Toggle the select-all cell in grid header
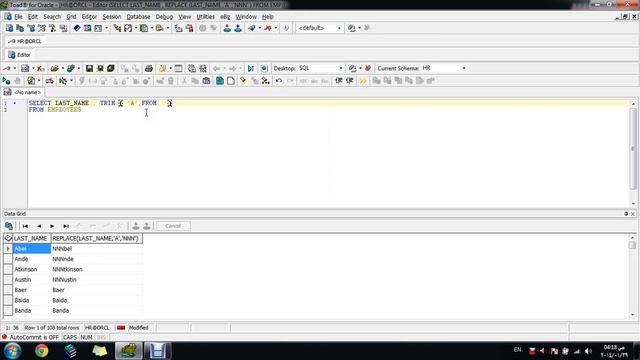Image resolution: width=640 pixels, height=360 pixels. pos(8,238)
